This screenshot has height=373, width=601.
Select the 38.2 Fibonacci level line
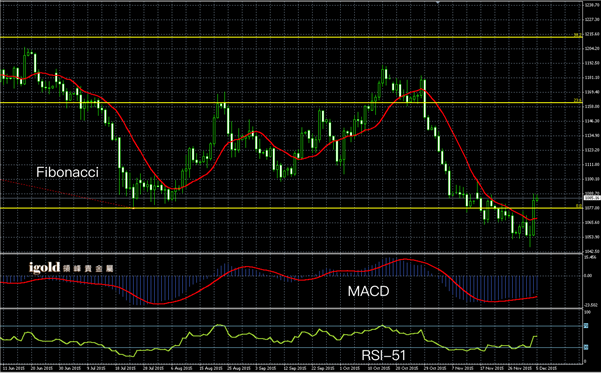(291, 37)
